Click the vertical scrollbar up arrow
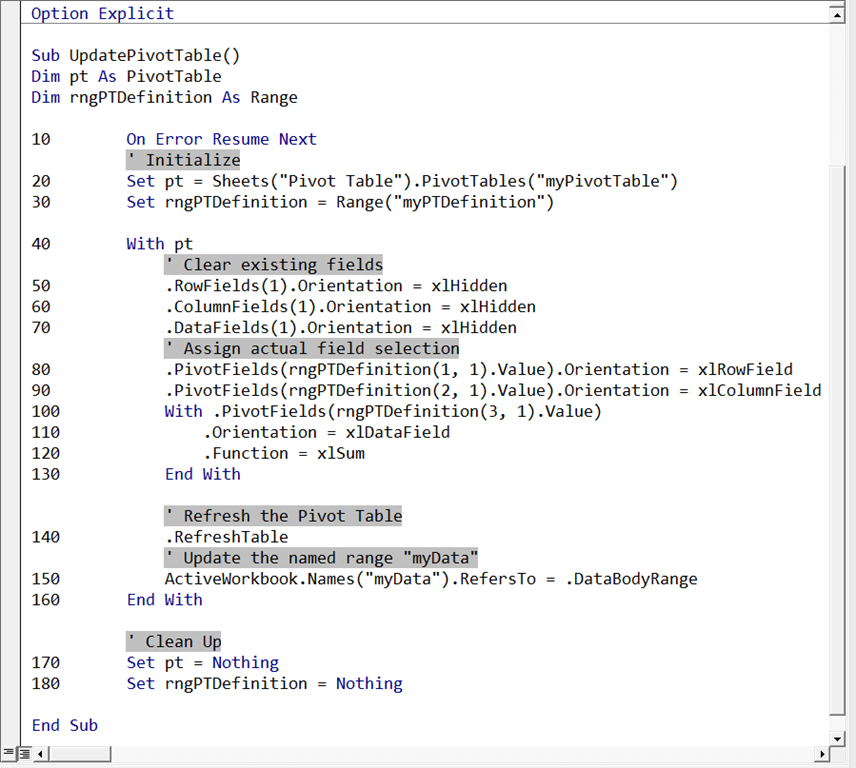Image resolution: width=856 pixels, height=768 pixels. coord(836,15)
